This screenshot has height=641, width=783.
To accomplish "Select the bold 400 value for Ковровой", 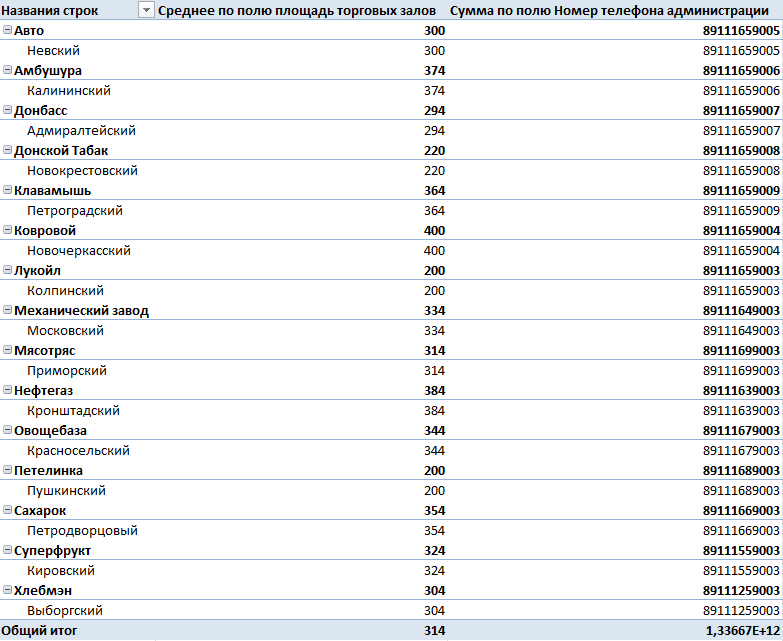I will click(x=434, y=230).
